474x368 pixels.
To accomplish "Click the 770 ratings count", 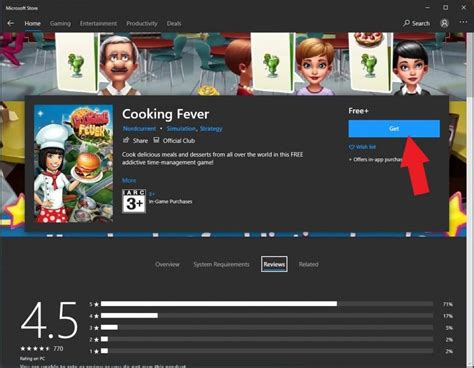I will [x=58, y=349].
